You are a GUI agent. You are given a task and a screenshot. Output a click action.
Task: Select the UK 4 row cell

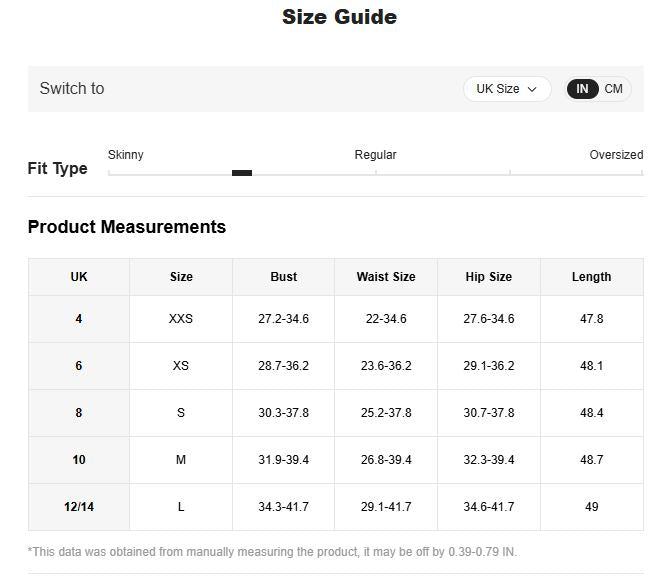79,319
